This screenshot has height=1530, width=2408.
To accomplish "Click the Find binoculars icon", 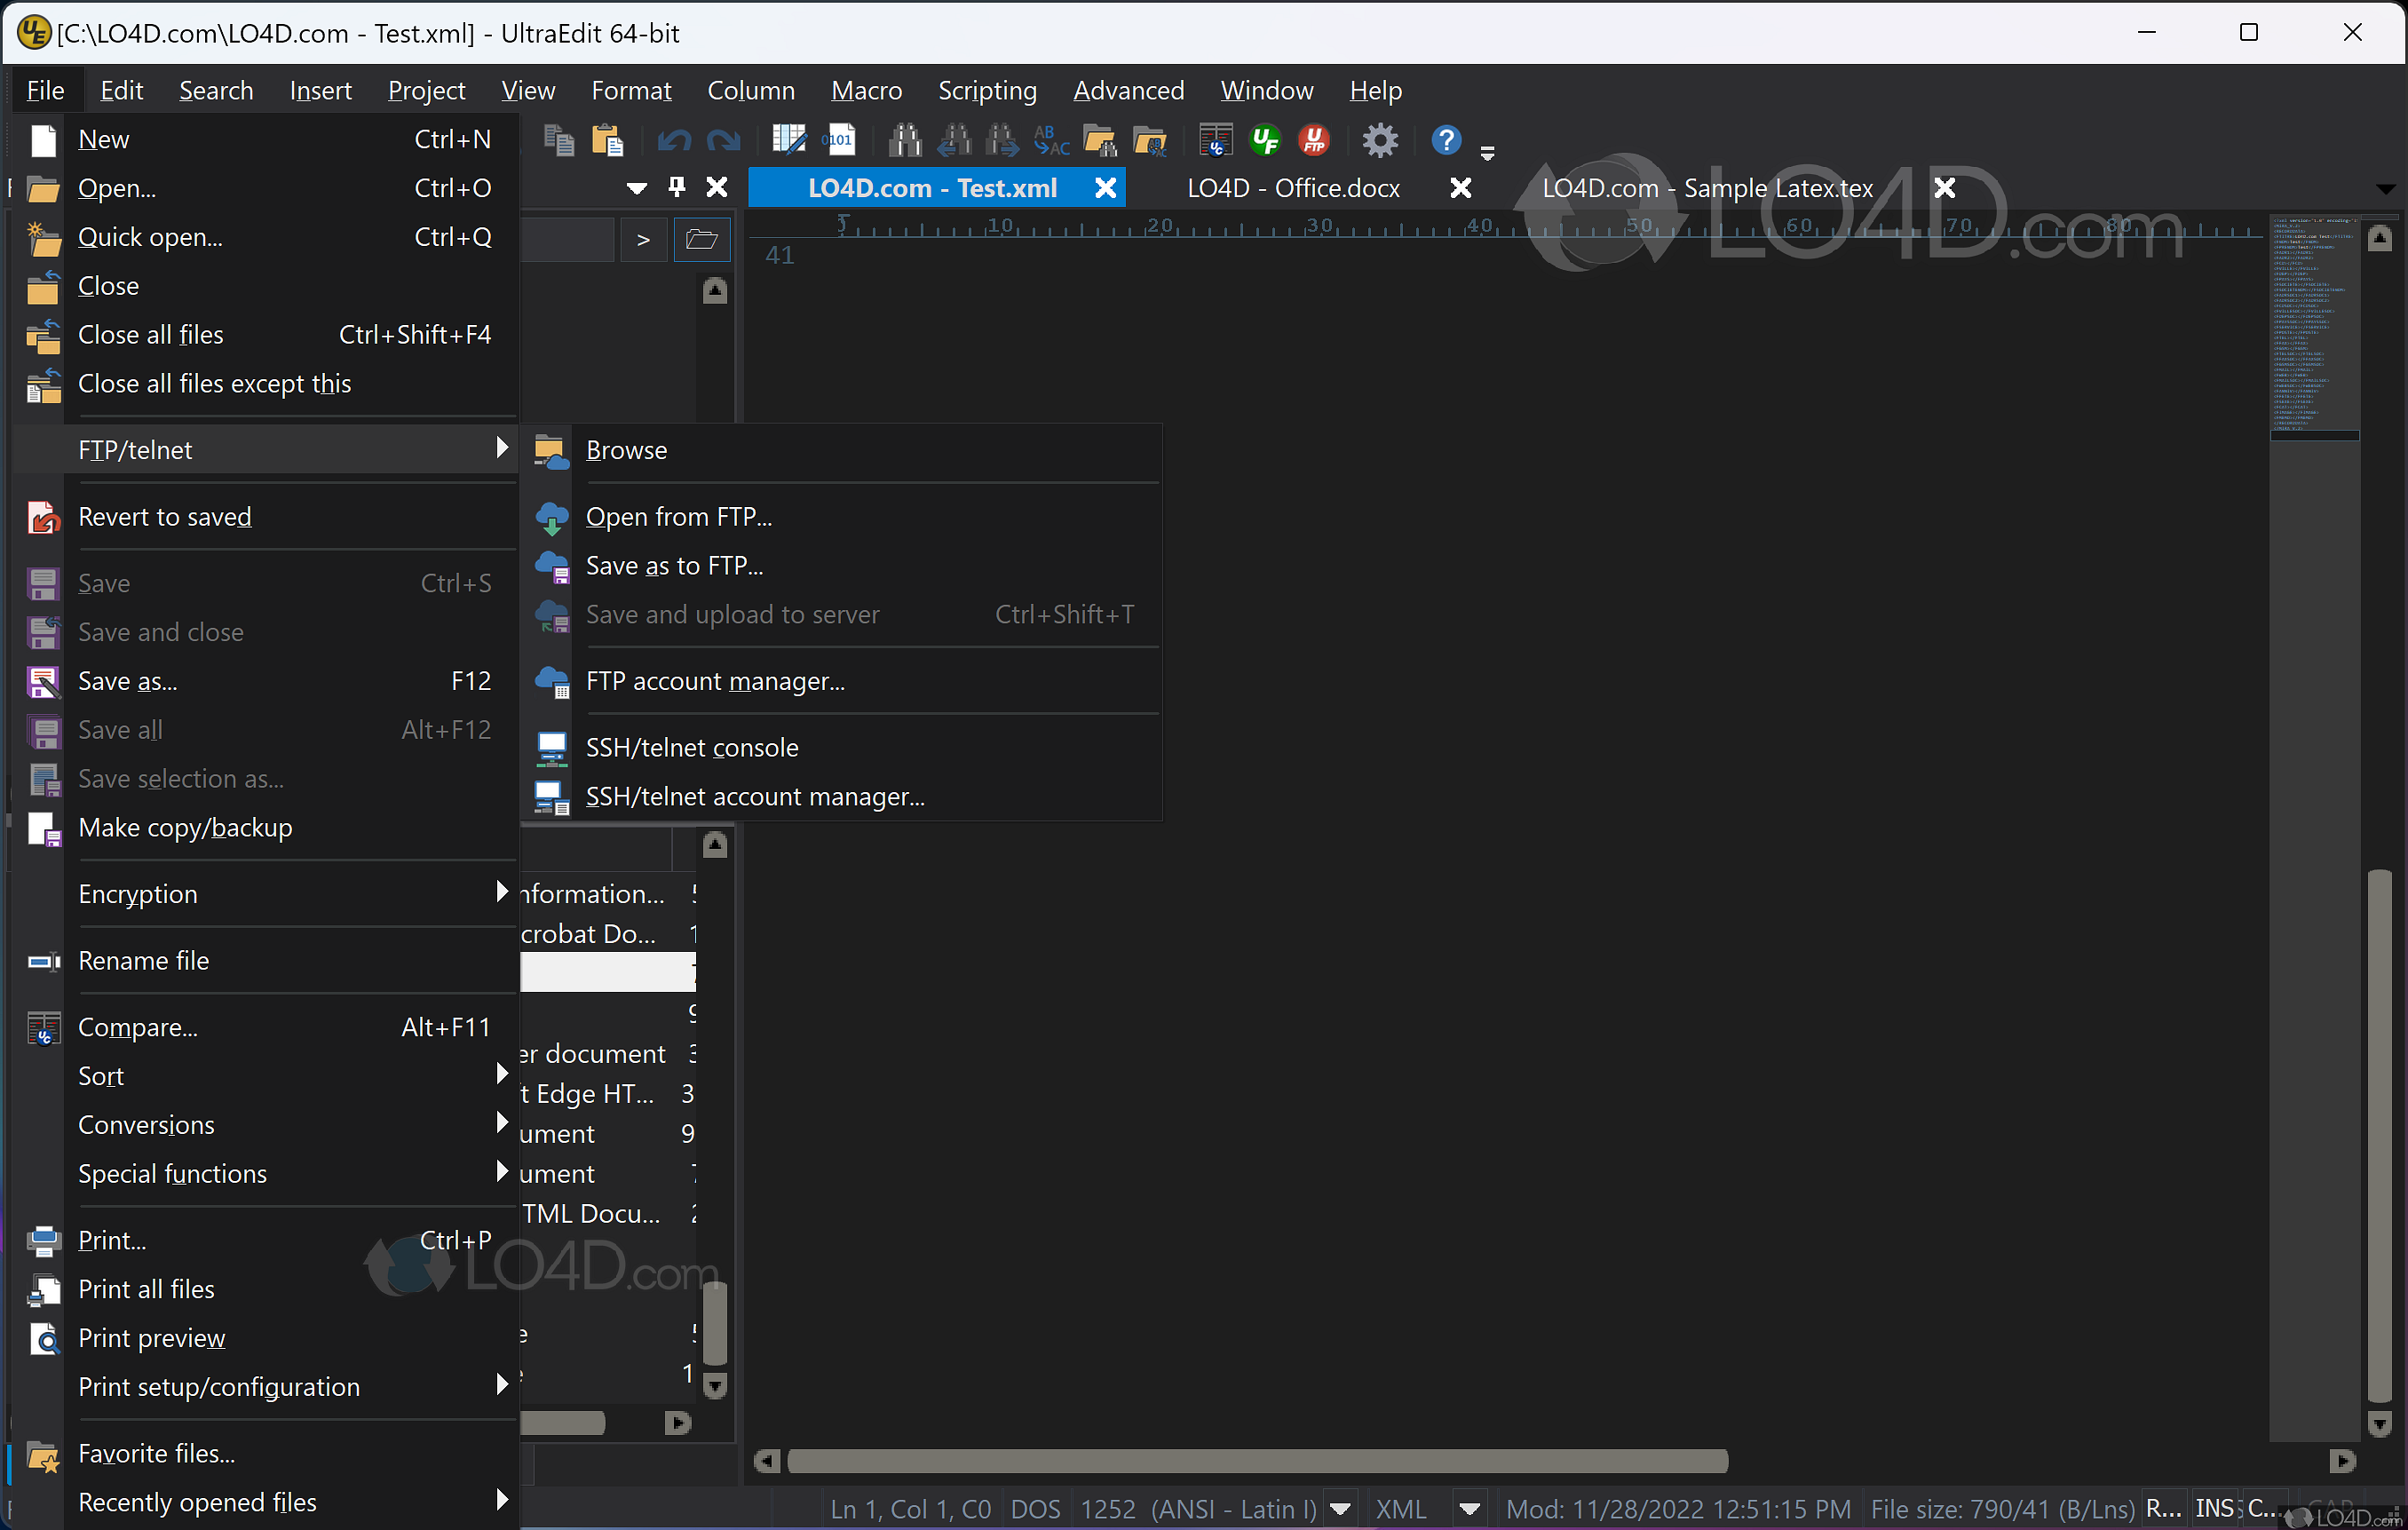I will pos(904,140).
